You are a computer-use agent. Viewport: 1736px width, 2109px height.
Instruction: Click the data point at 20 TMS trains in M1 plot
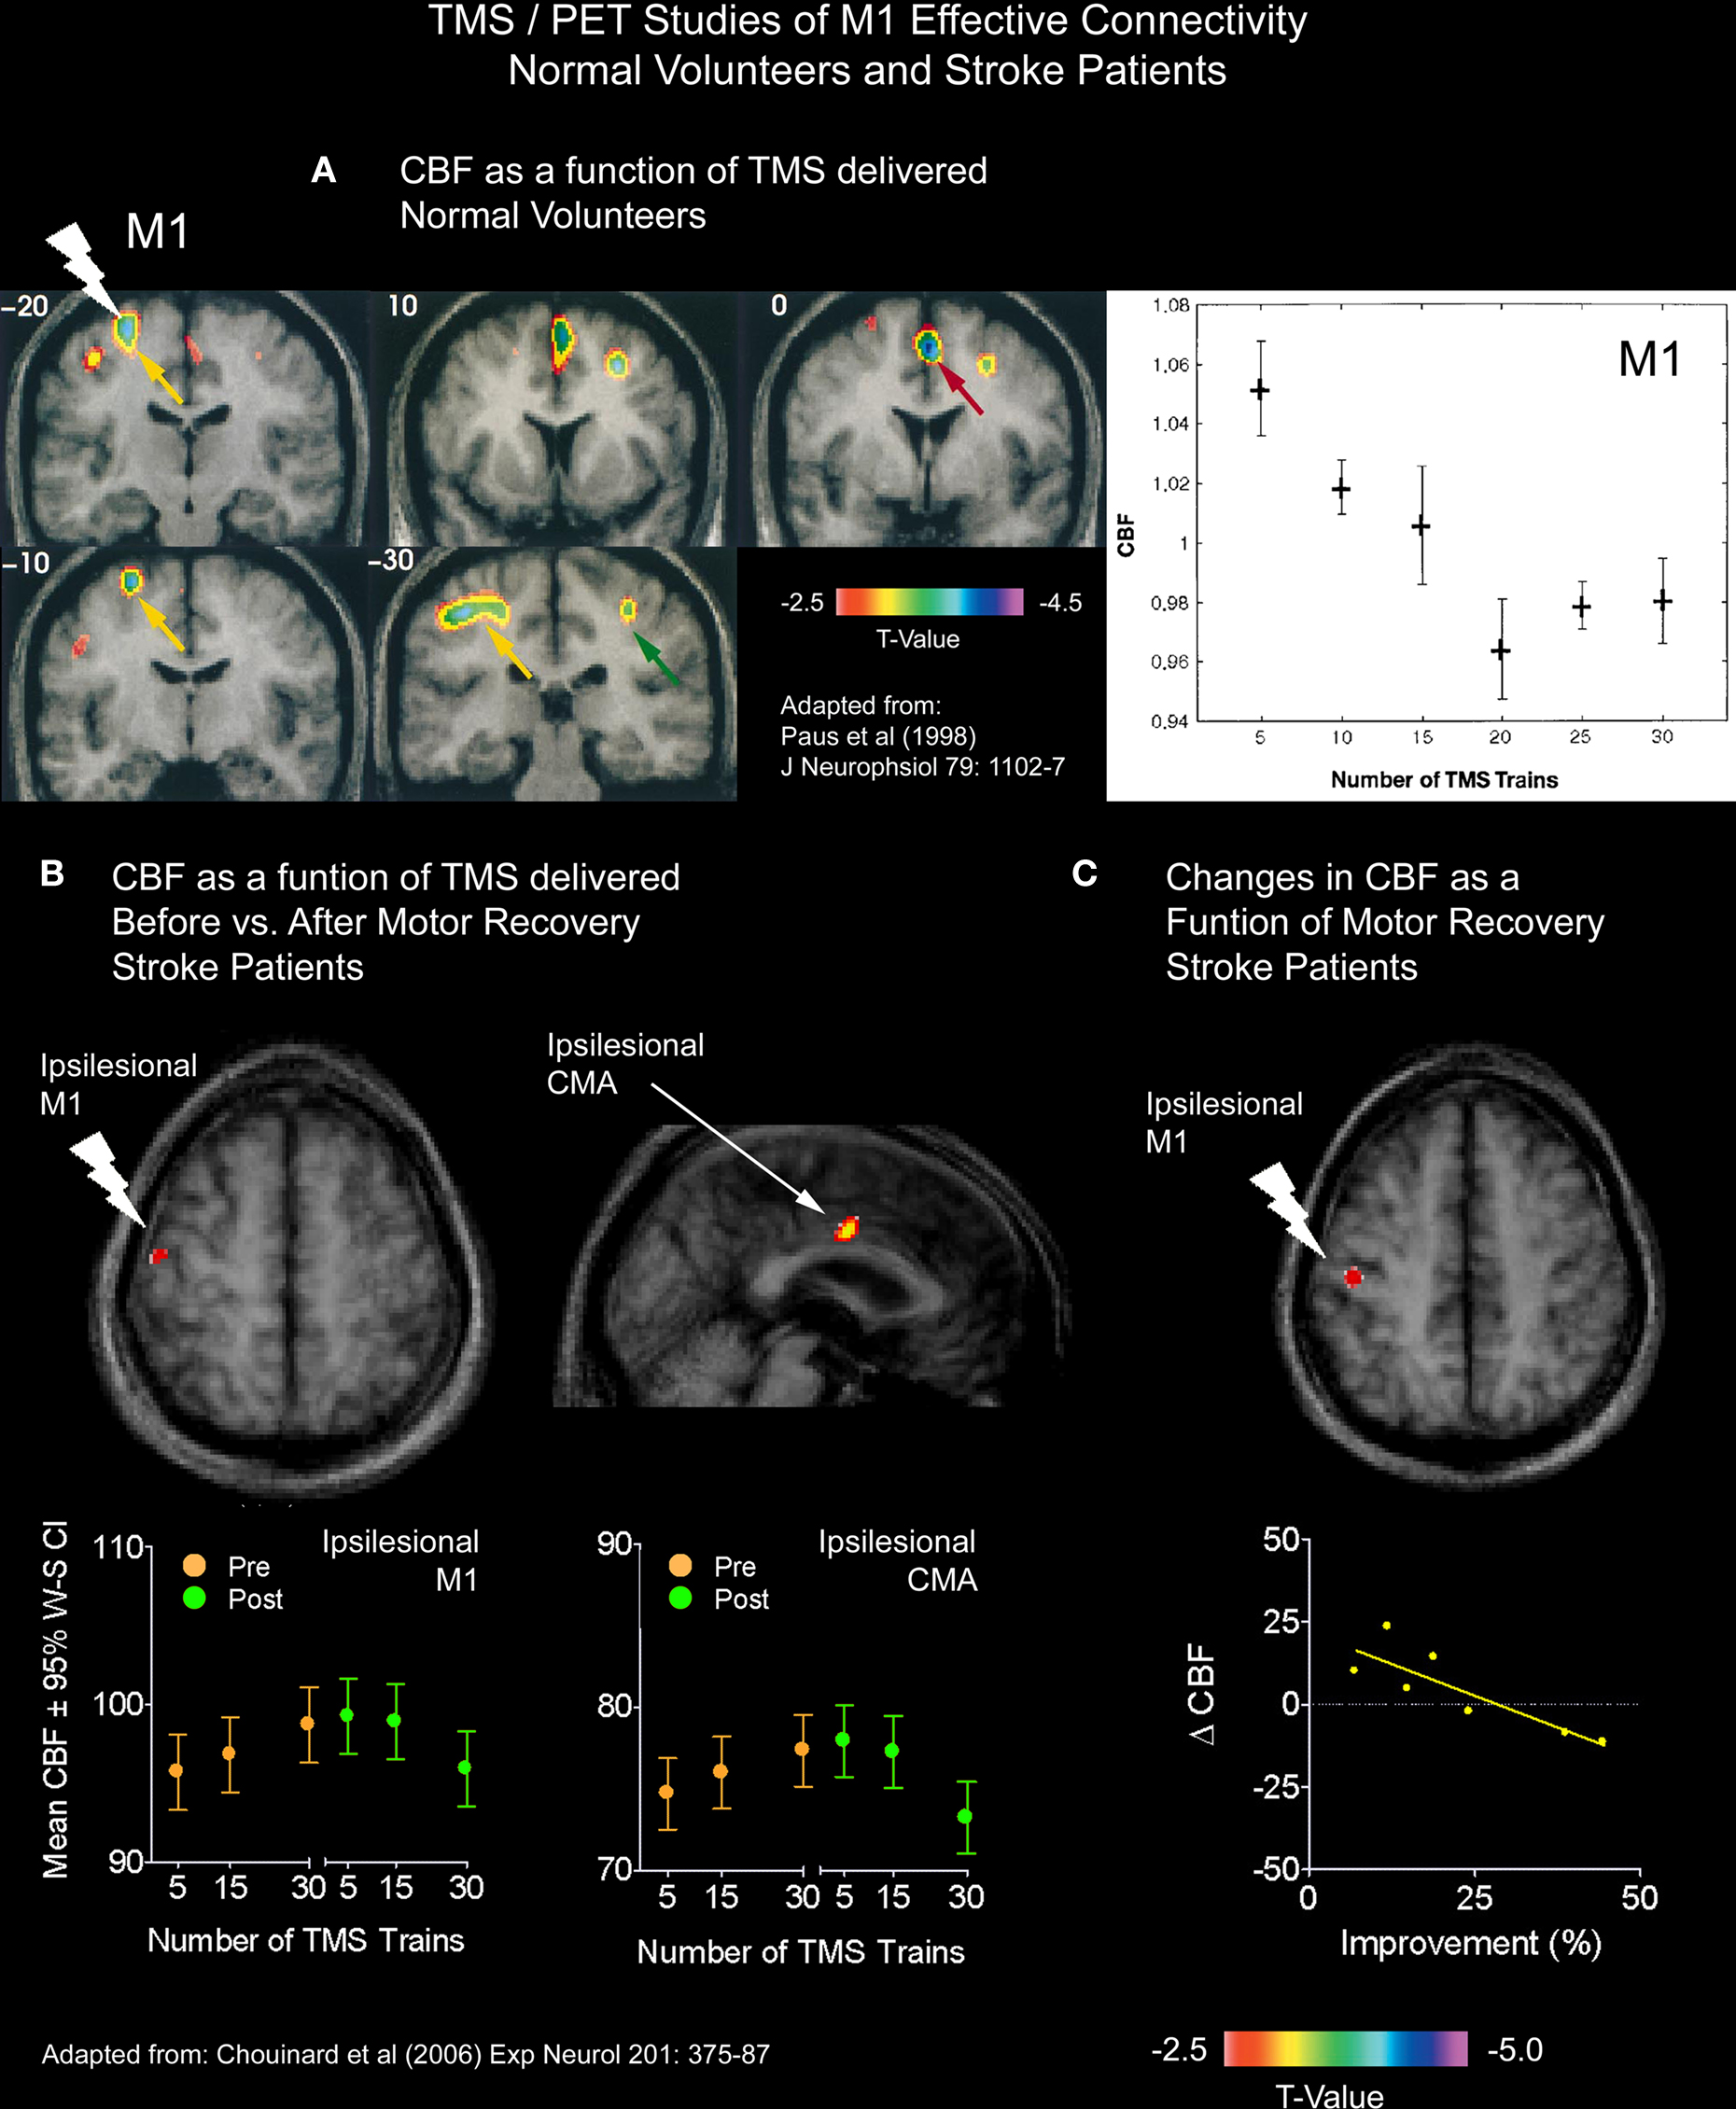click(x=1501, y=650)
